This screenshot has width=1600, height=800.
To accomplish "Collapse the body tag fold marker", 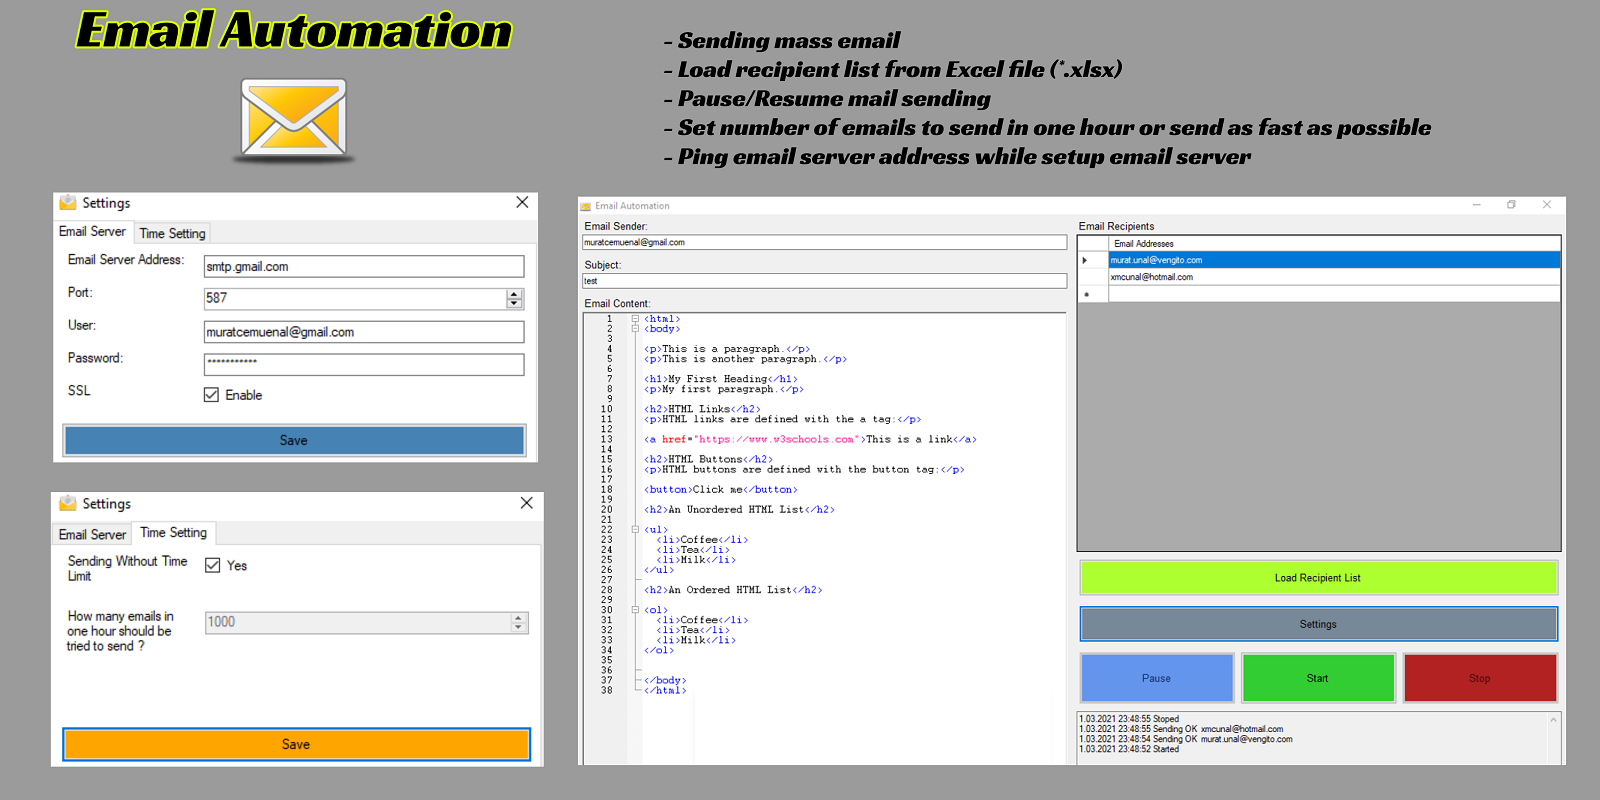I will coord(635,329).
